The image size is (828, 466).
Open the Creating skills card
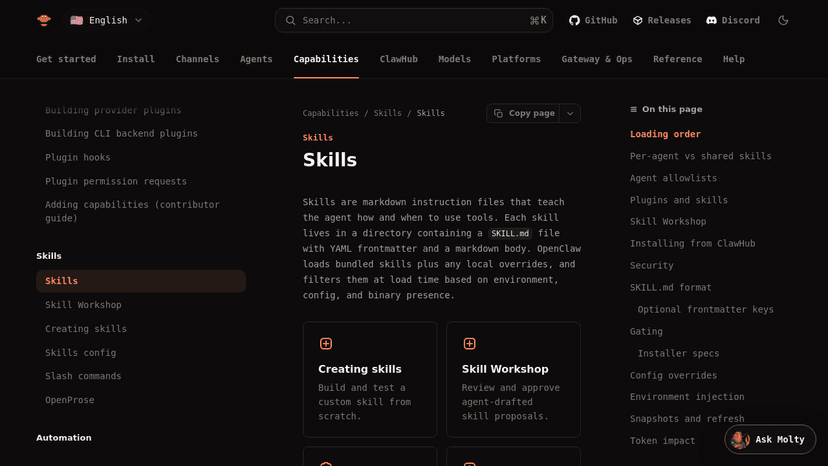(370, 379)
